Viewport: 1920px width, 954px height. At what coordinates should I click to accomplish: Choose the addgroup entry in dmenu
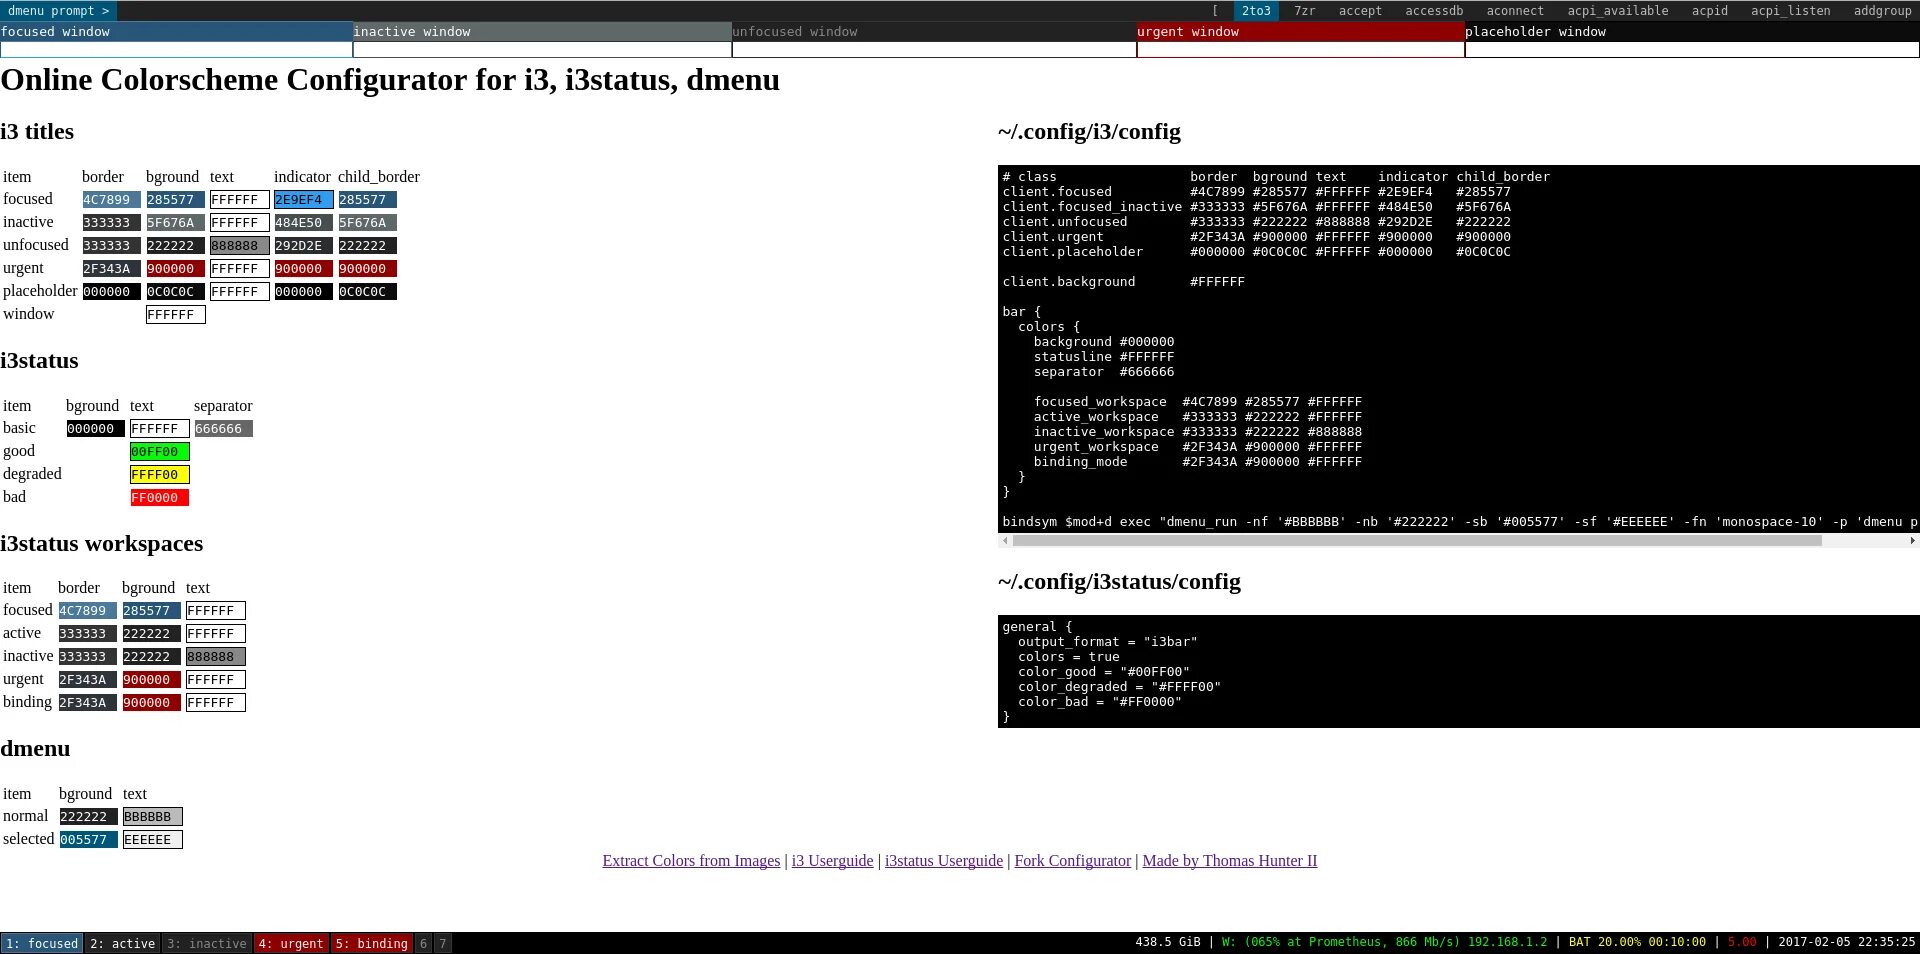(x=1882, y=11)
